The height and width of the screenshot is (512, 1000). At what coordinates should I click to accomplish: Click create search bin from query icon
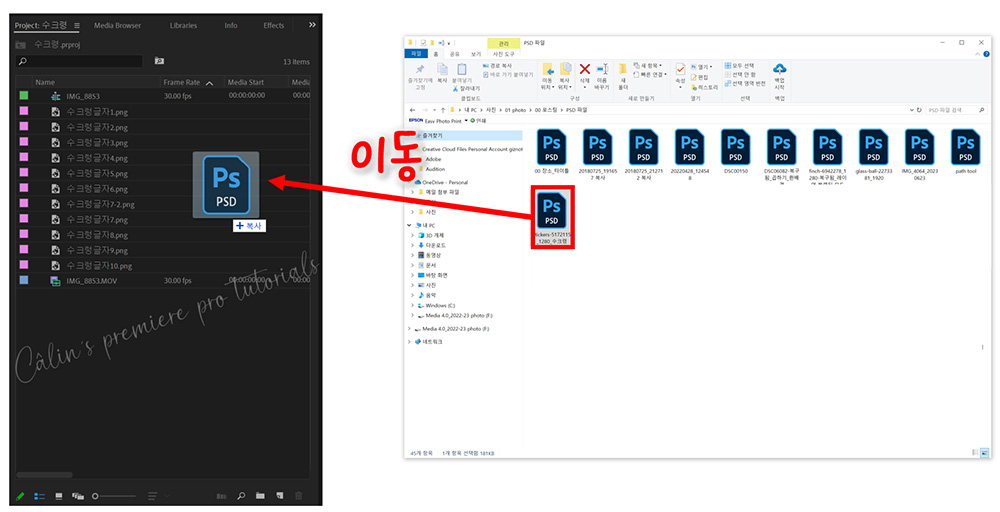(x=159, y=61)
